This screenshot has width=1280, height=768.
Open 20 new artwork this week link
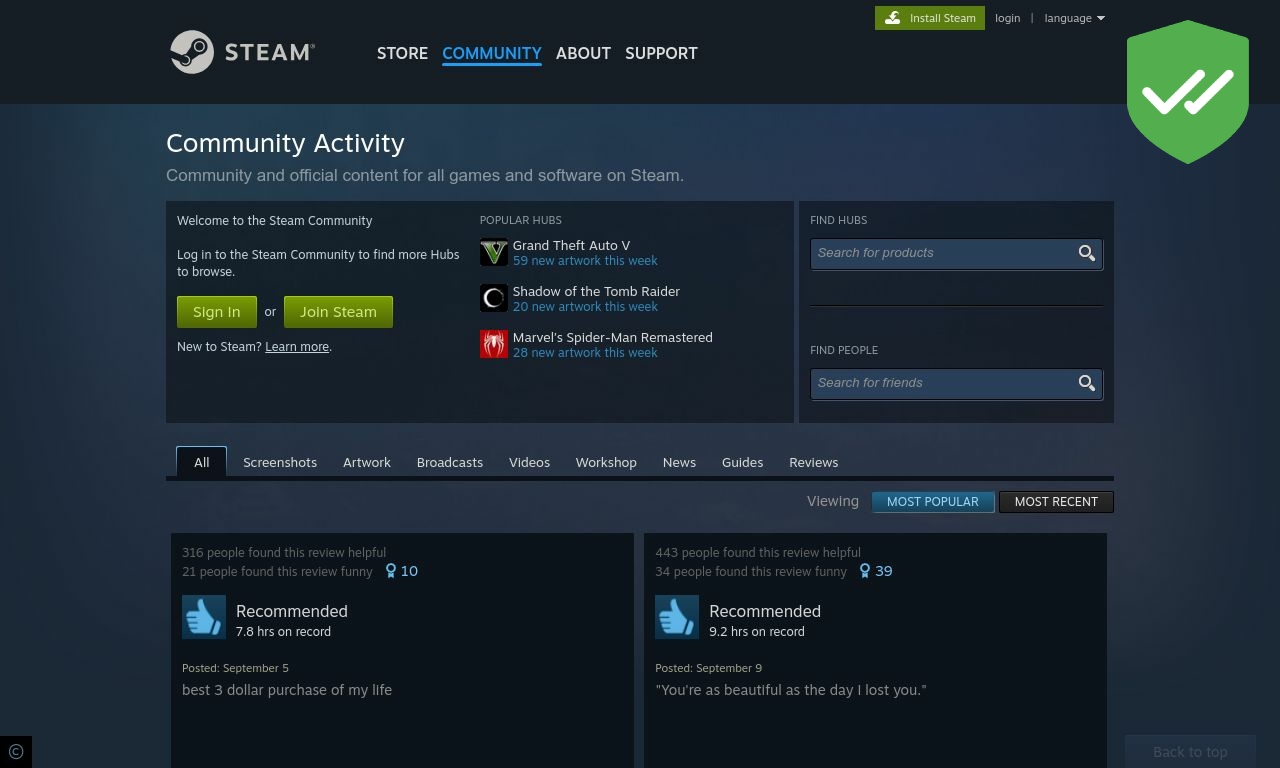pyautogui.click(x=585, y=307)
